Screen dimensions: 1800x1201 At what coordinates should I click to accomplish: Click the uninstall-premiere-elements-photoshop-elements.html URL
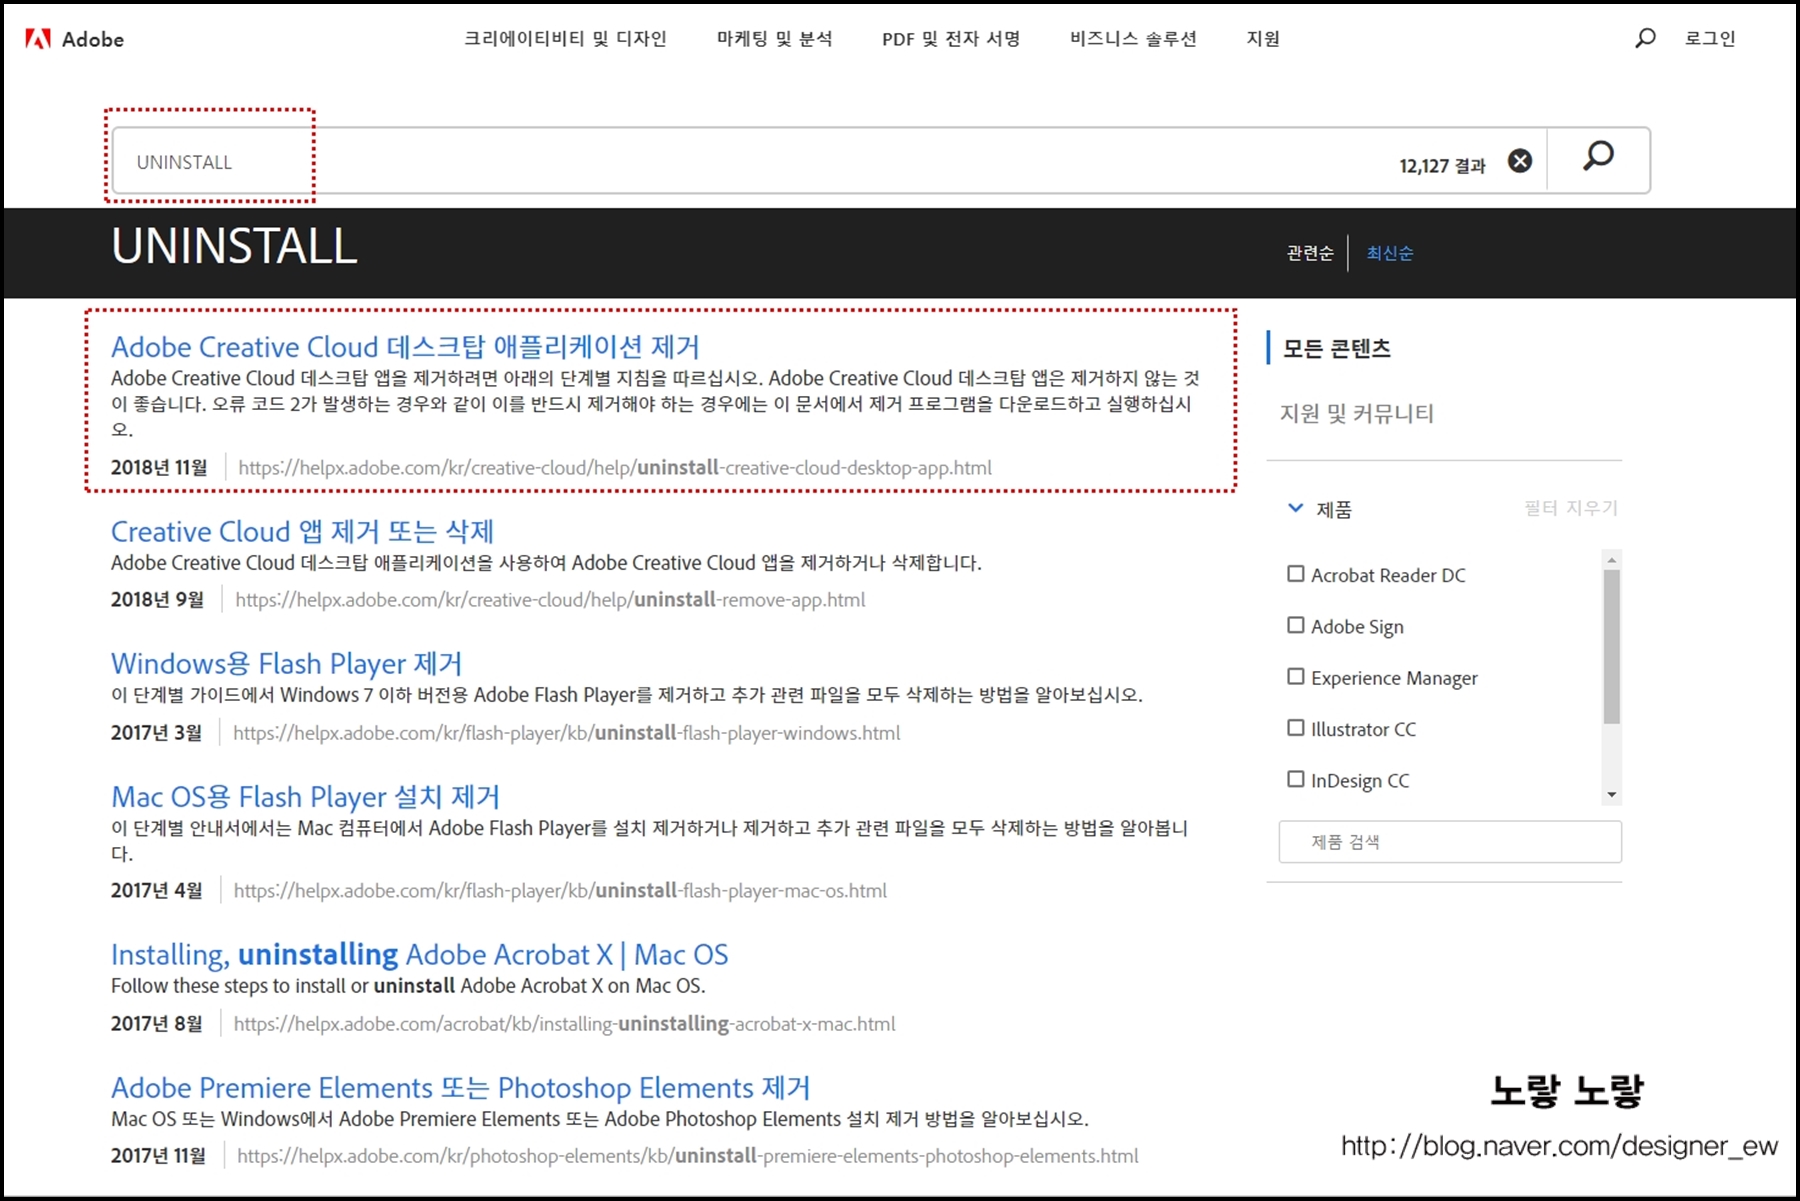687,1155
